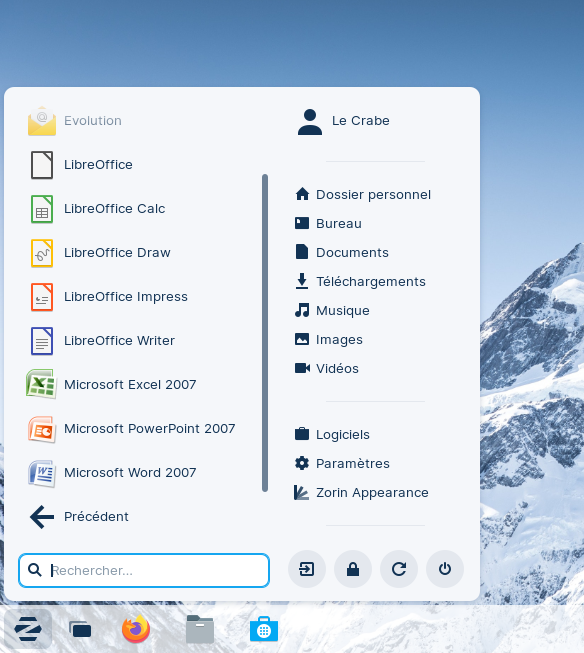Screen dimensions: 584x653
Task: Launch LibreOffice start center icon
Action: coord(42,165)
